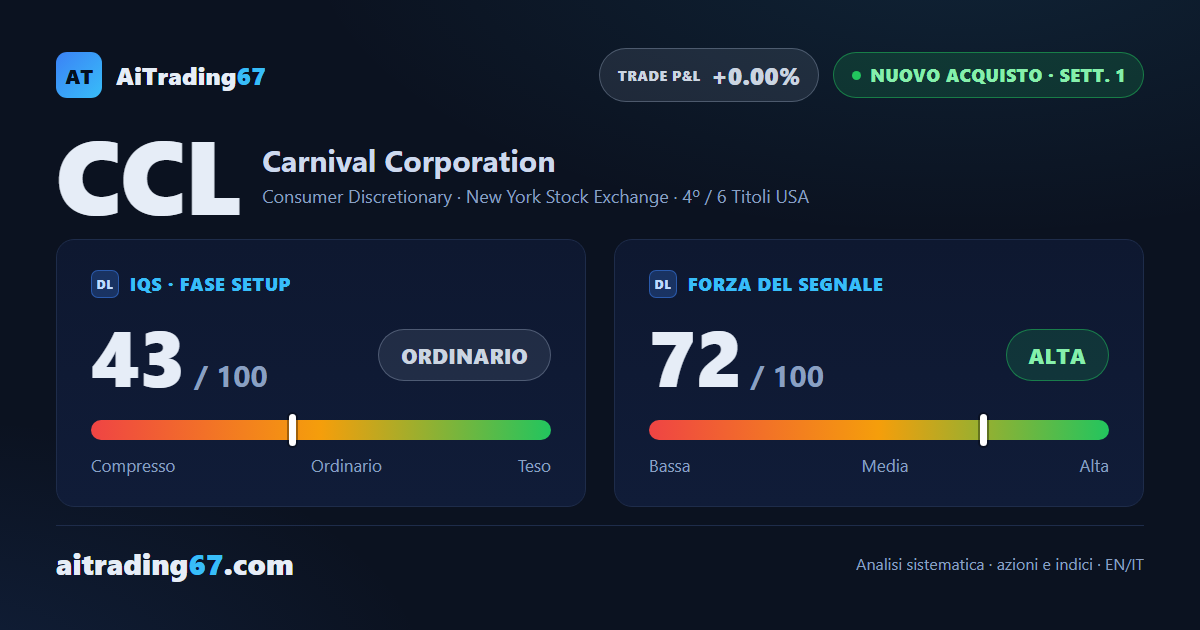Click the DL icon beside IQS Fase Setup

105,284
